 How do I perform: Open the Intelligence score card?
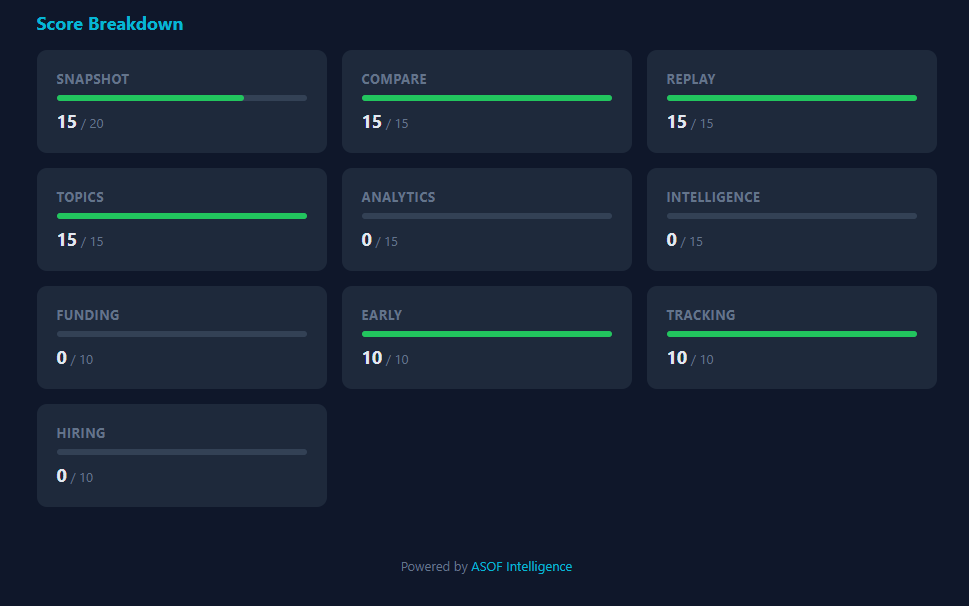(792, 220)
